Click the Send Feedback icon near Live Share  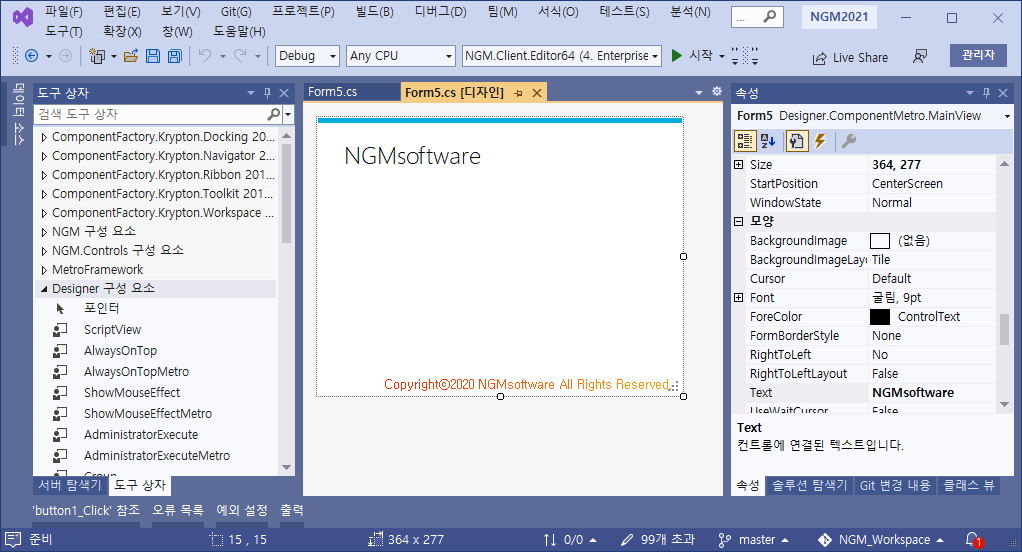click(920, 57)
